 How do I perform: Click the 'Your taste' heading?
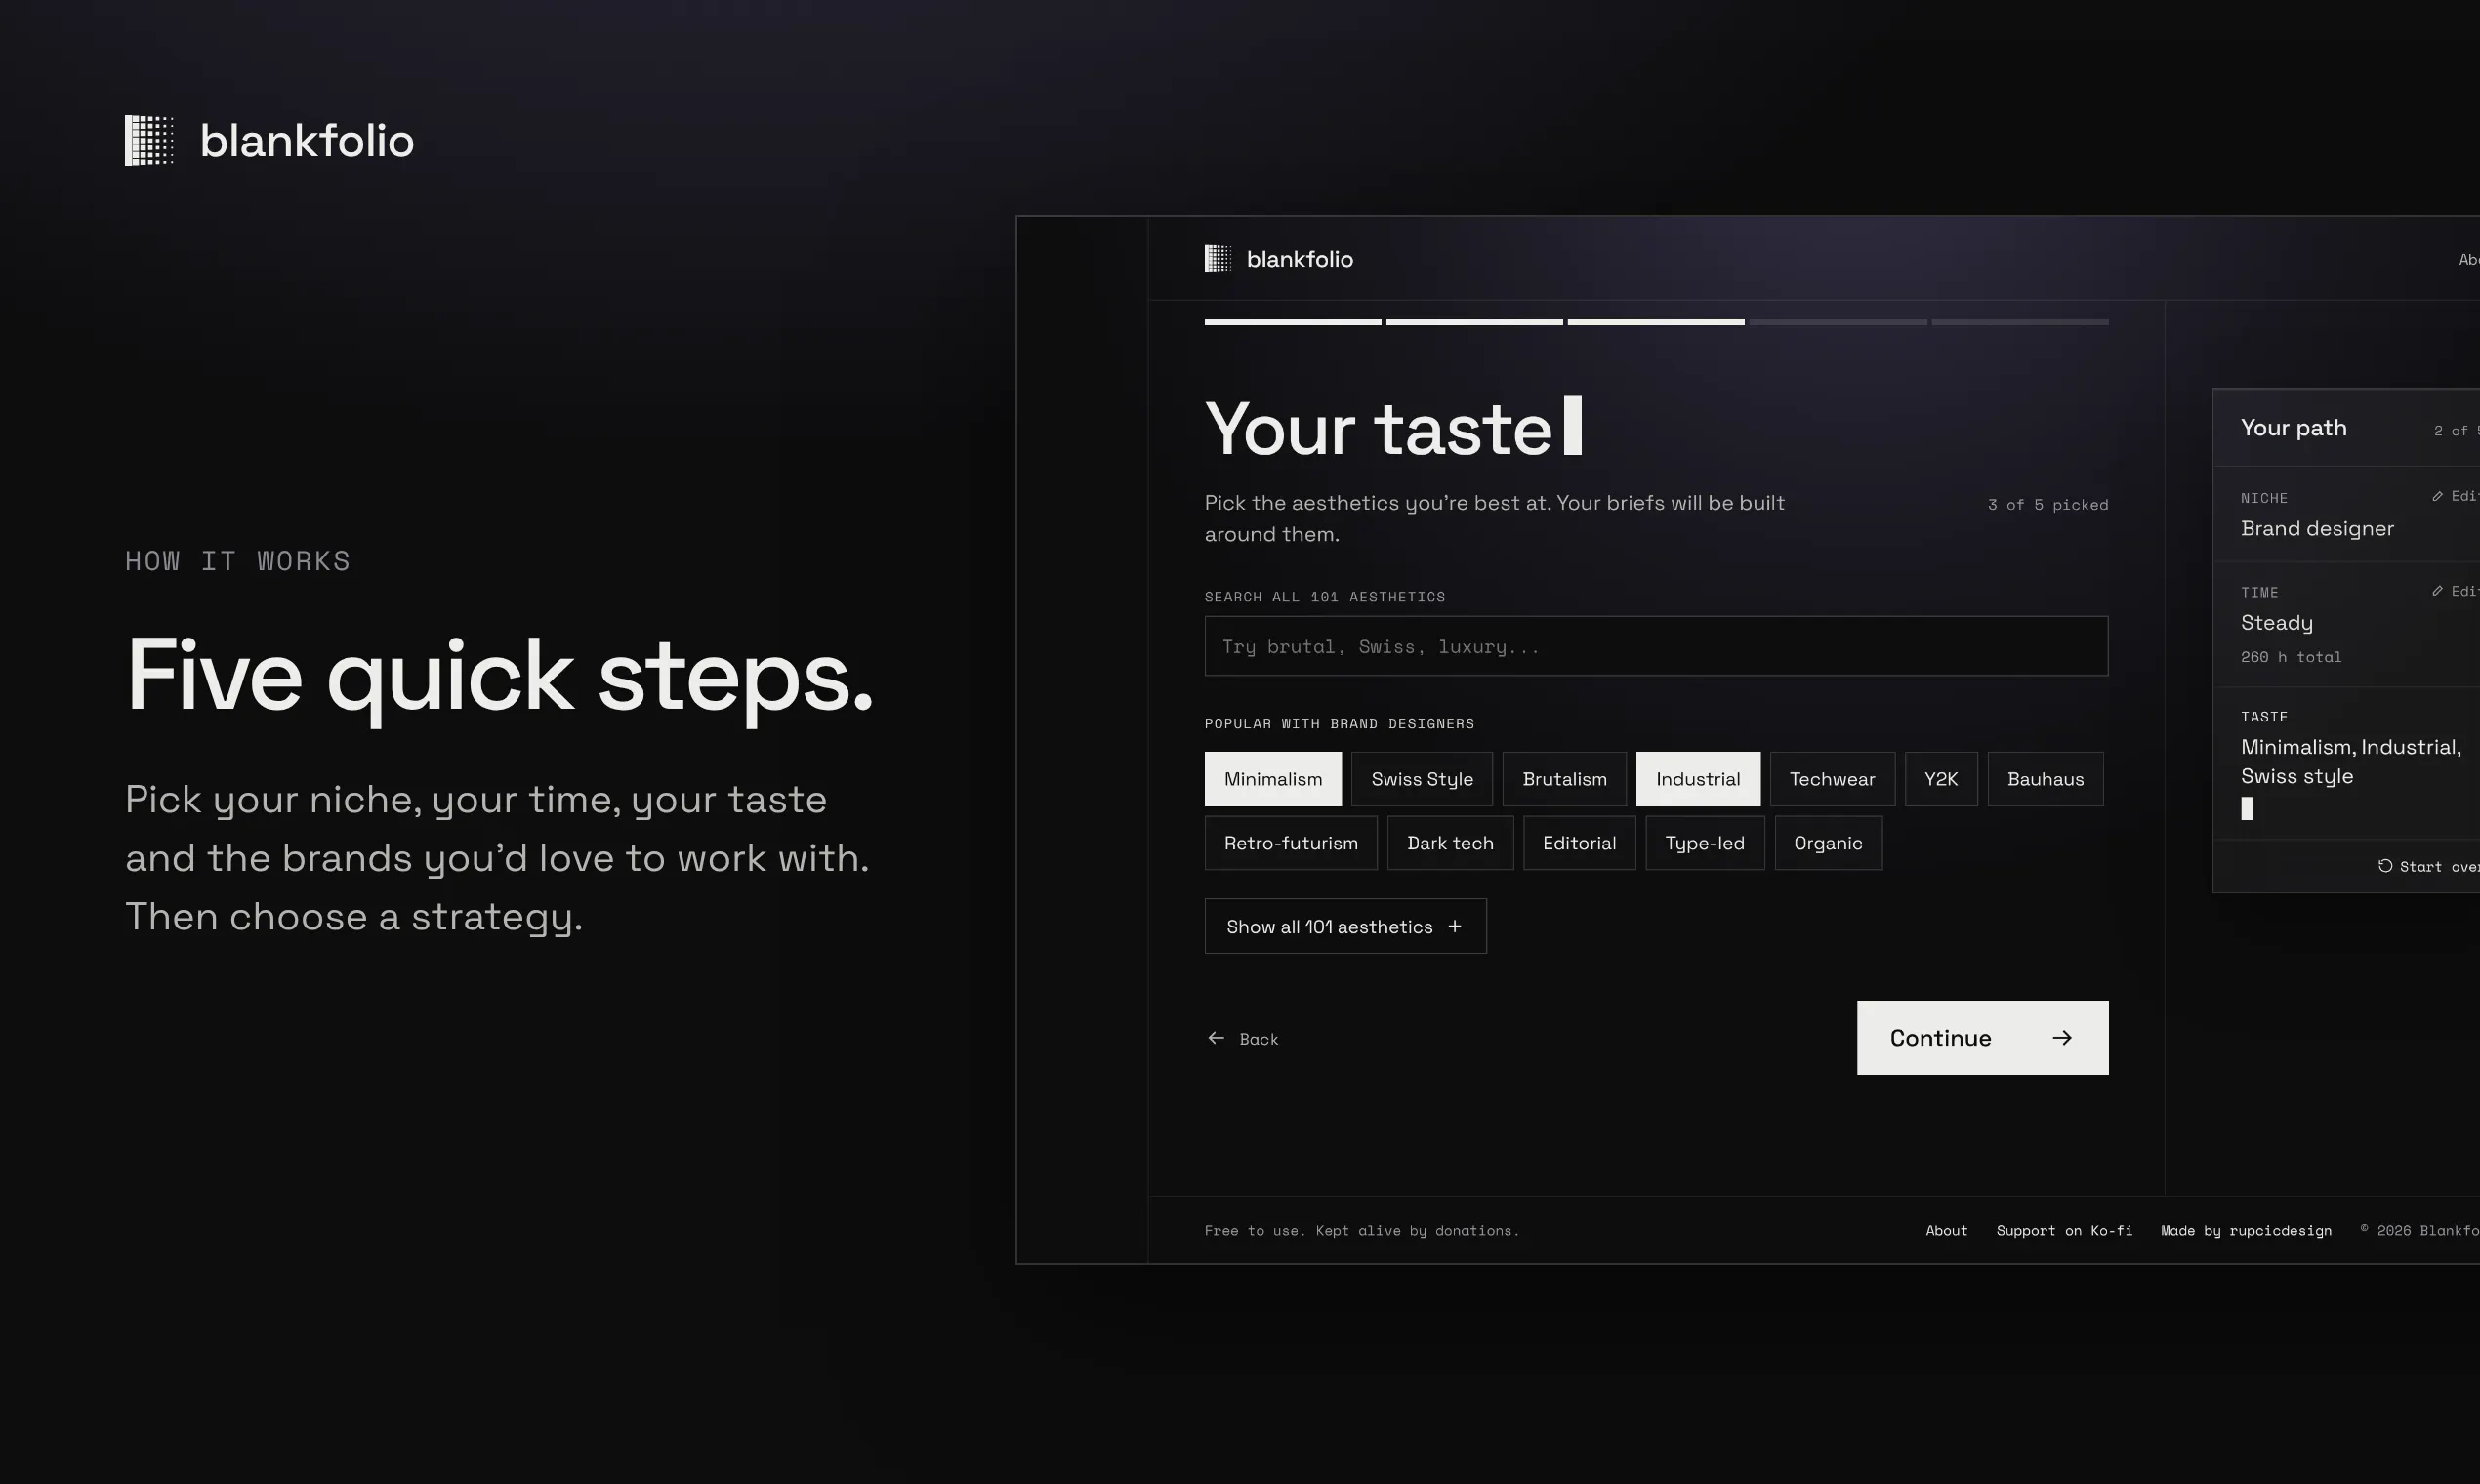[x=1378, y=429]
